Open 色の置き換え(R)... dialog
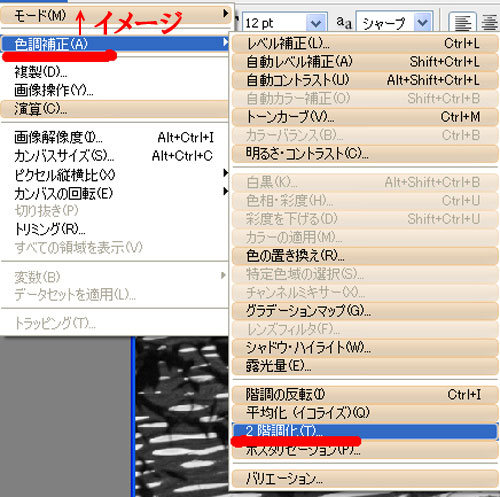Screen dimensions: 500x497 pyautogui.click(x=365, y=256)
